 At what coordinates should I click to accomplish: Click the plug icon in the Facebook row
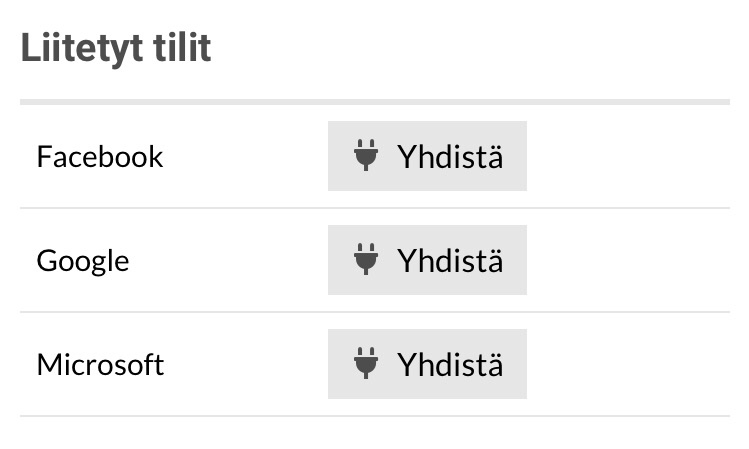pyautogui.click(x=366, y=156)
